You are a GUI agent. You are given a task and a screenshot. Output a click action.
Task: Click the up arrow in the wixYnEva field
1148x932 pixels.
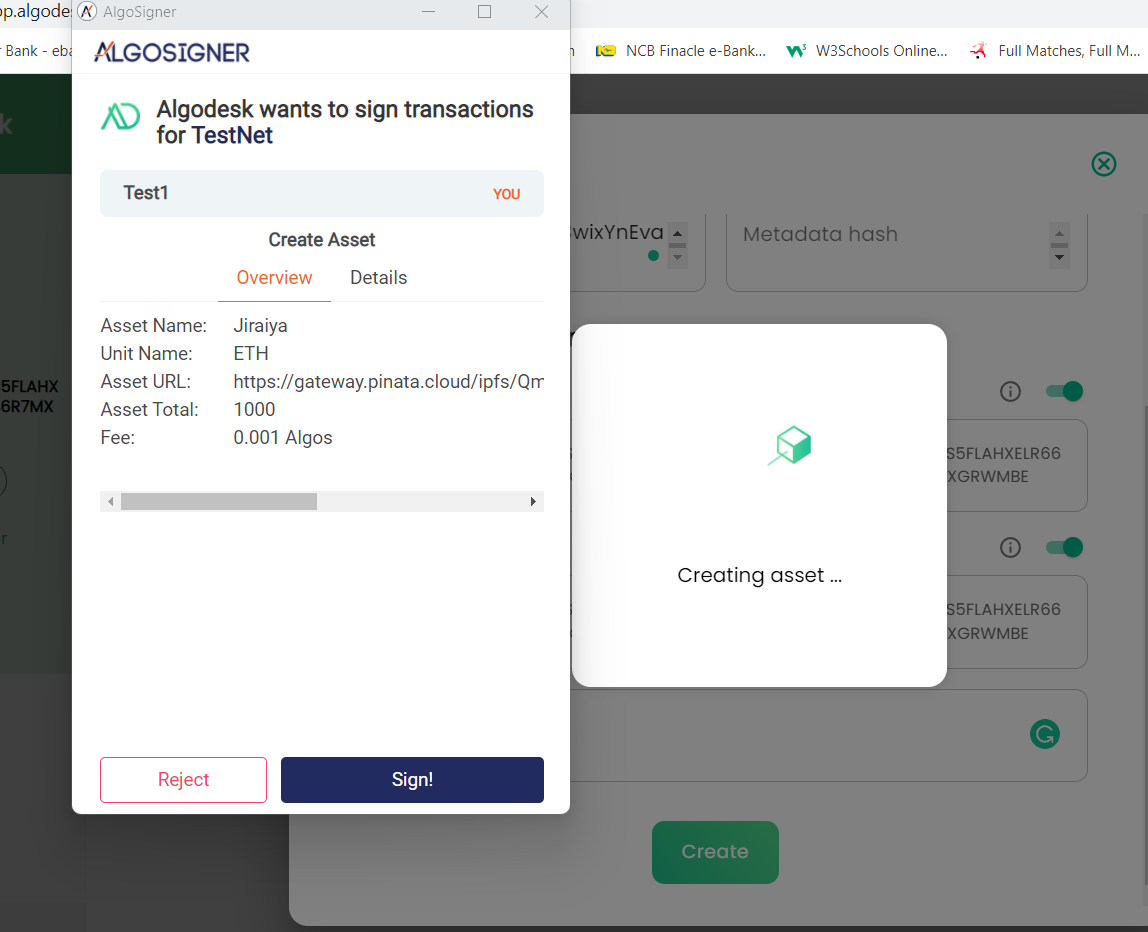click(677, 234)
